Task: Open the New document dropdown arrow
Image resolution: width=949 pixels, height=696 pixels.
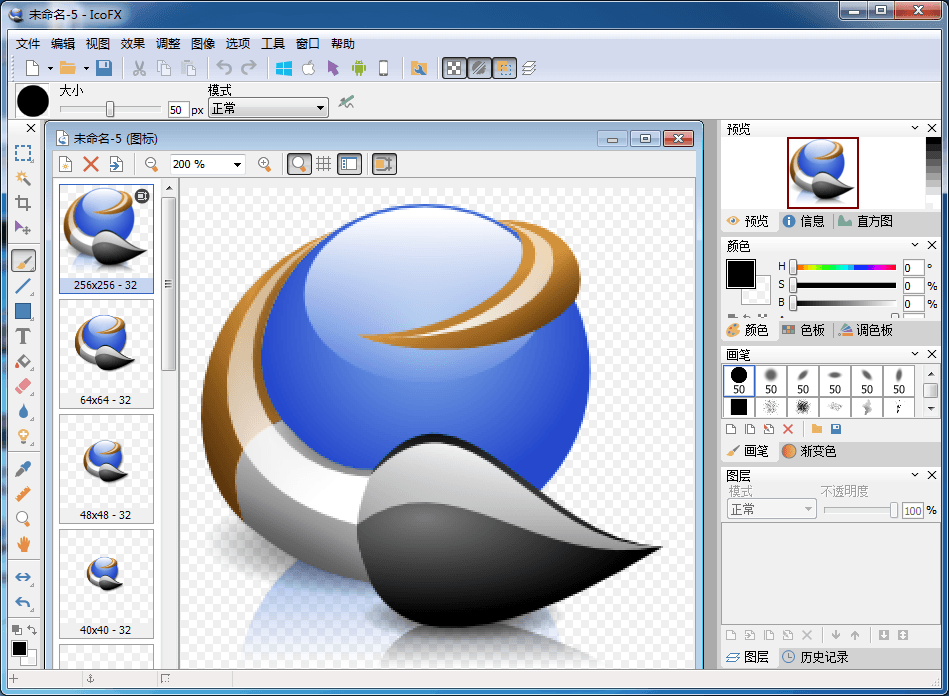Action: [x=50, y=68]
